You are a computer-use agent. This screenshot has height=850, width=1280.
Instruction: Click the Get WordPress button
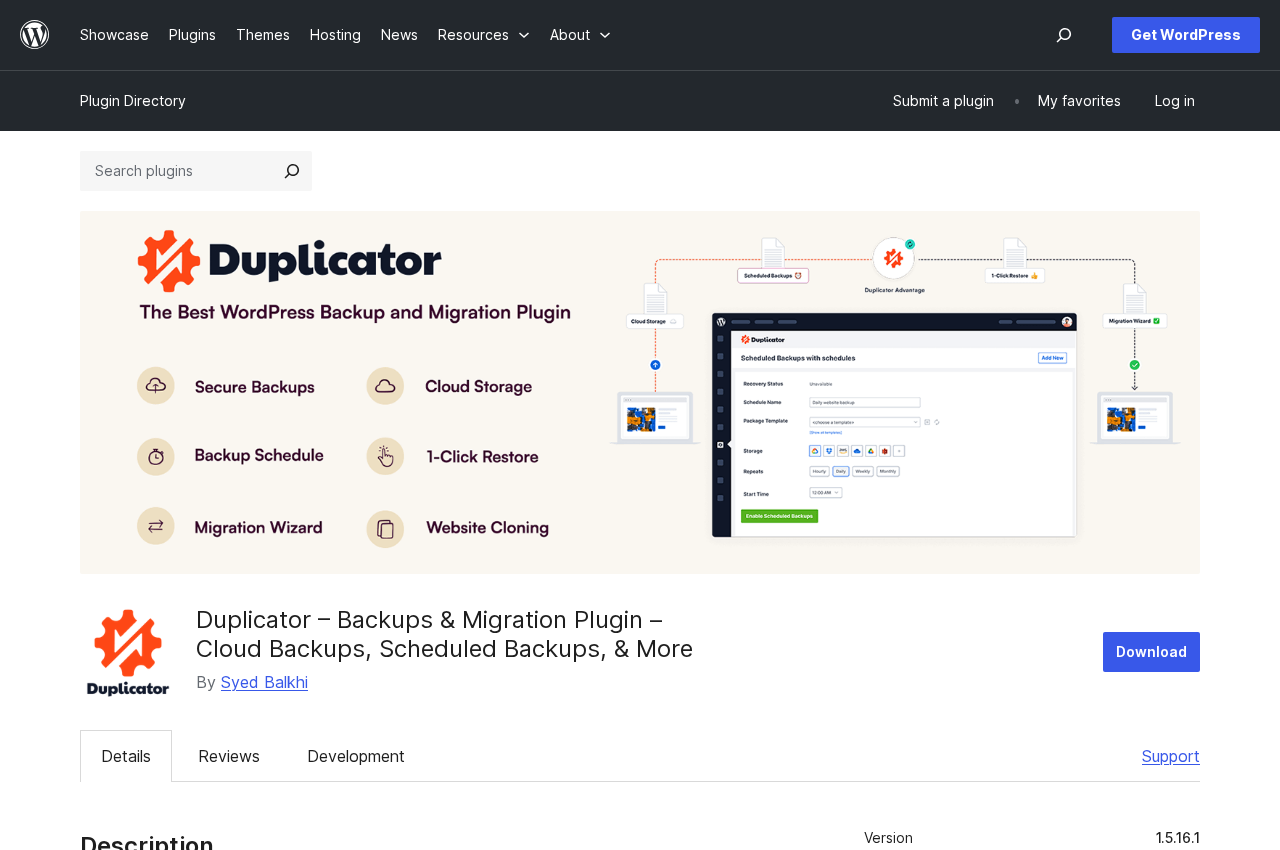pyautogui.click(x=1186, y=35)
